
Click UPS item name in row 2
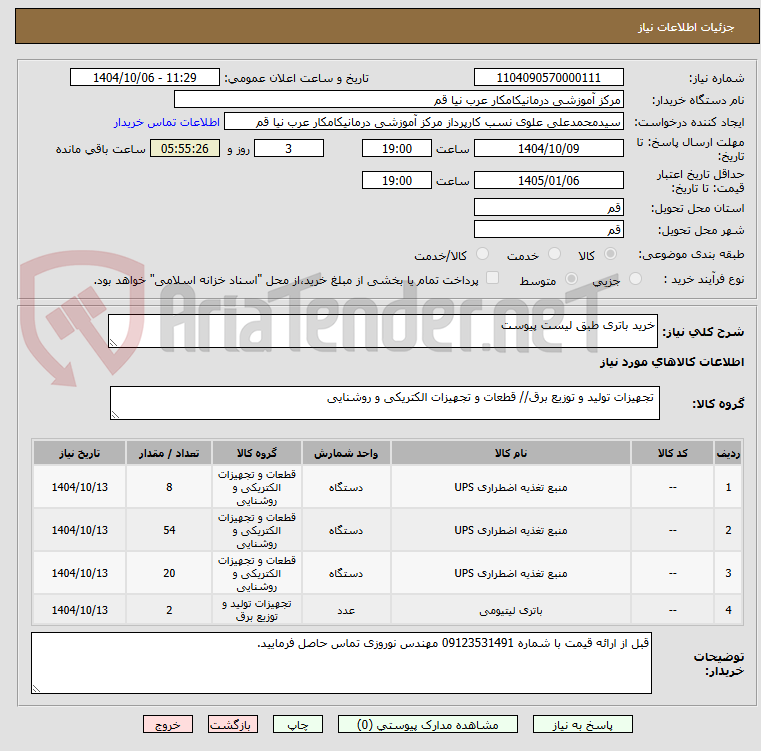click(x=511, y=530)
